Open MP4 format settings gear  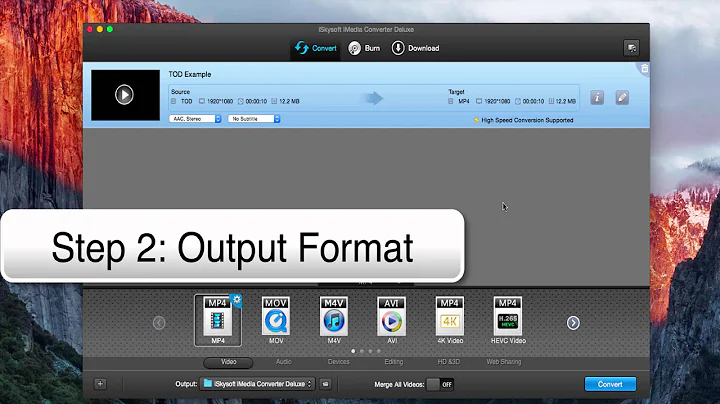[237, 300]
